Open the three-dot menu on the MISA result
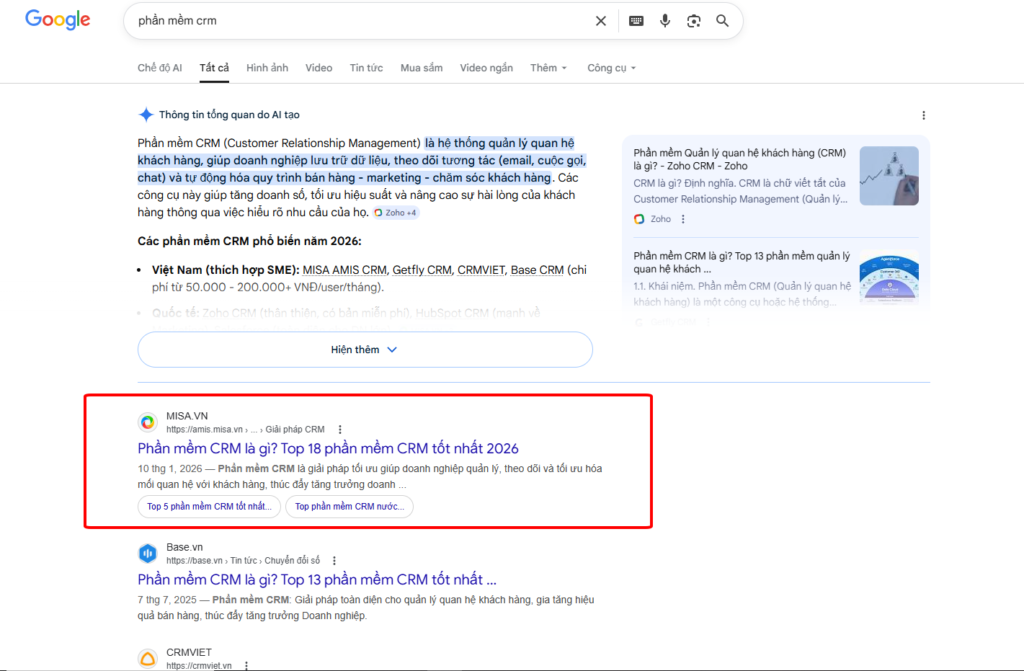Screen dimensions: 1024x671 pyautogui.click(x=340, y=428)
